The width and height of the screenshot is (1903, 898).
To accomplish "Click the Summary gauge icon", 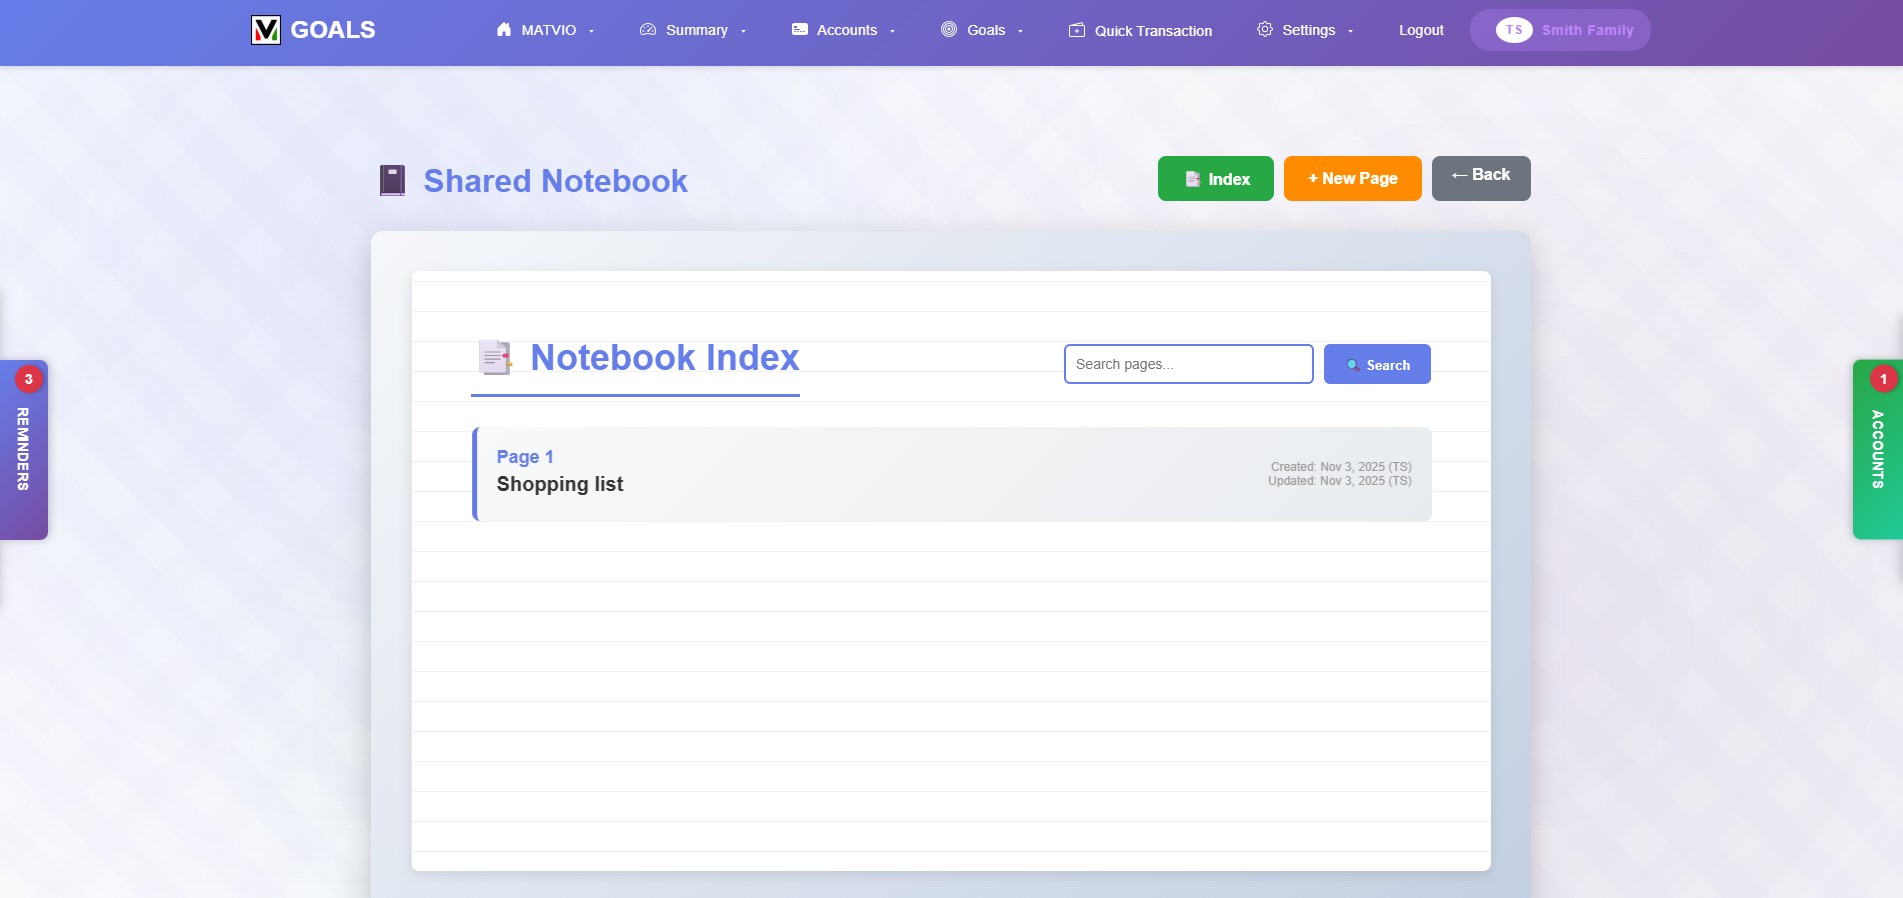I will click(x=648, y=30).
